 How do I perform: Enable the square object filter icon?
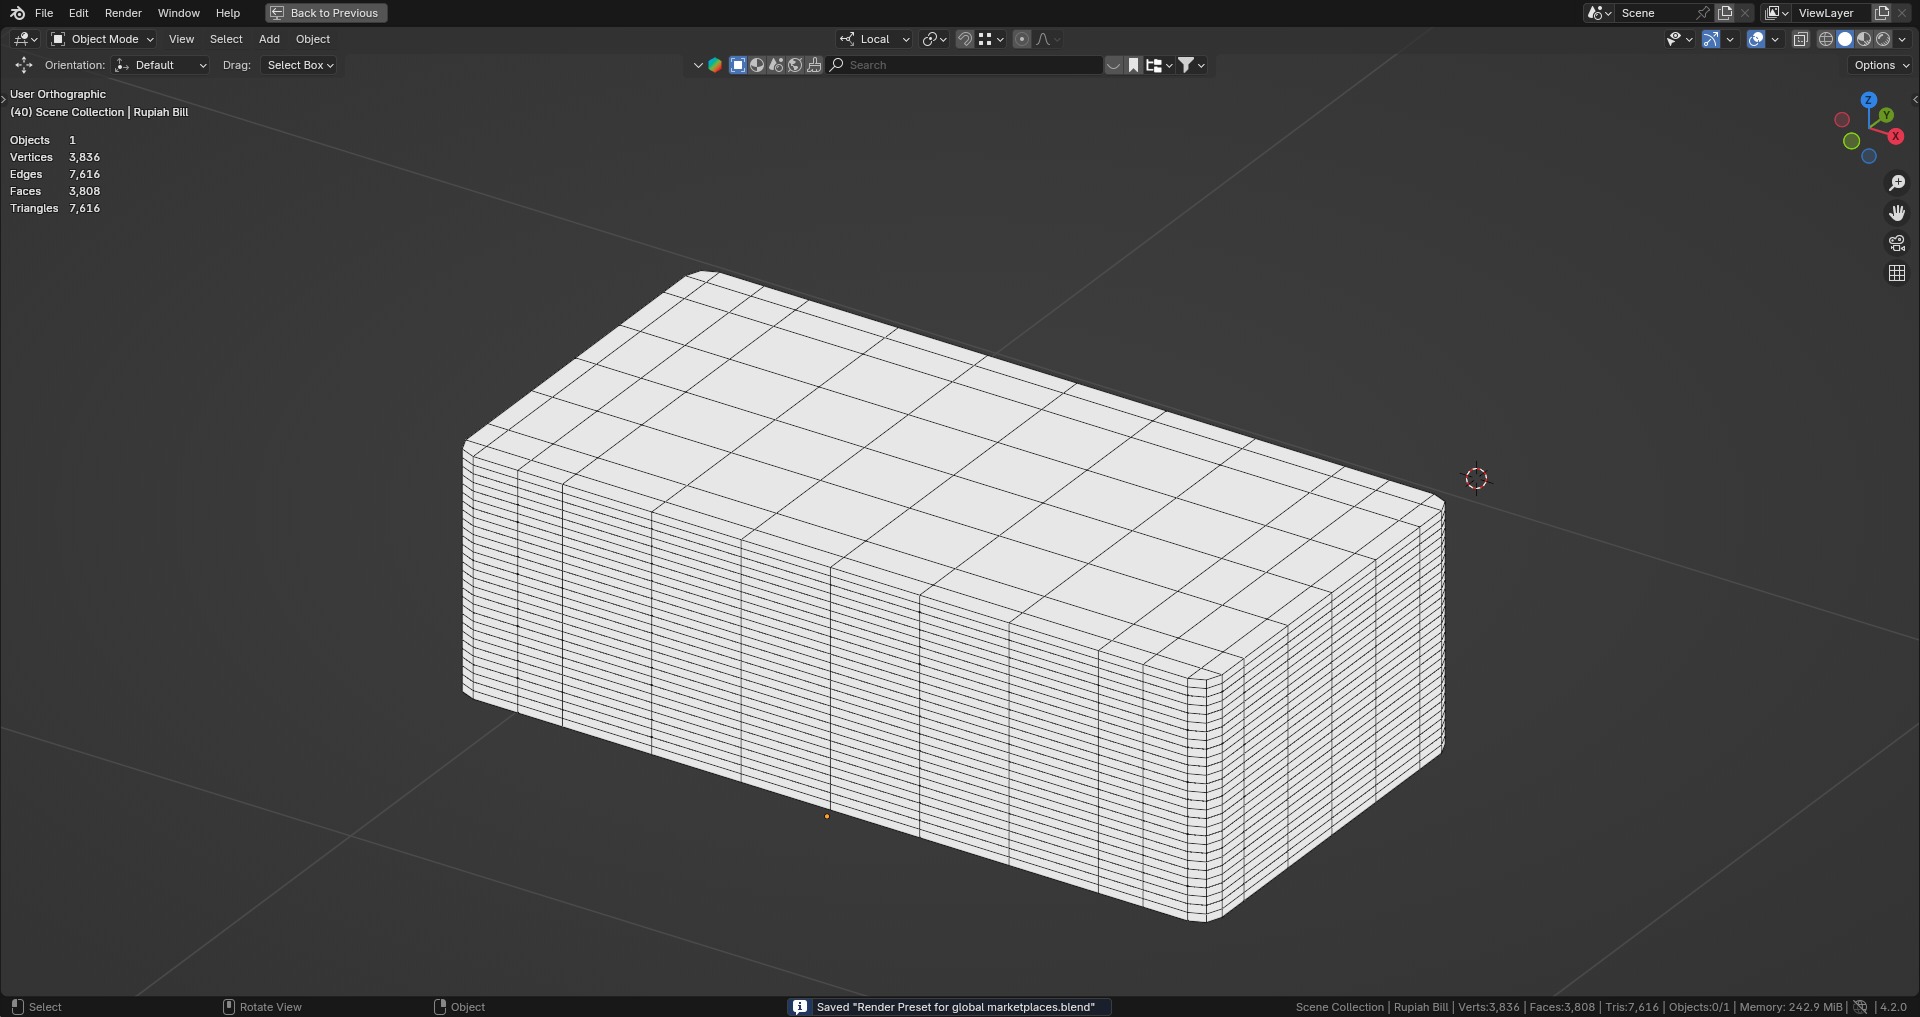[738, 65]
